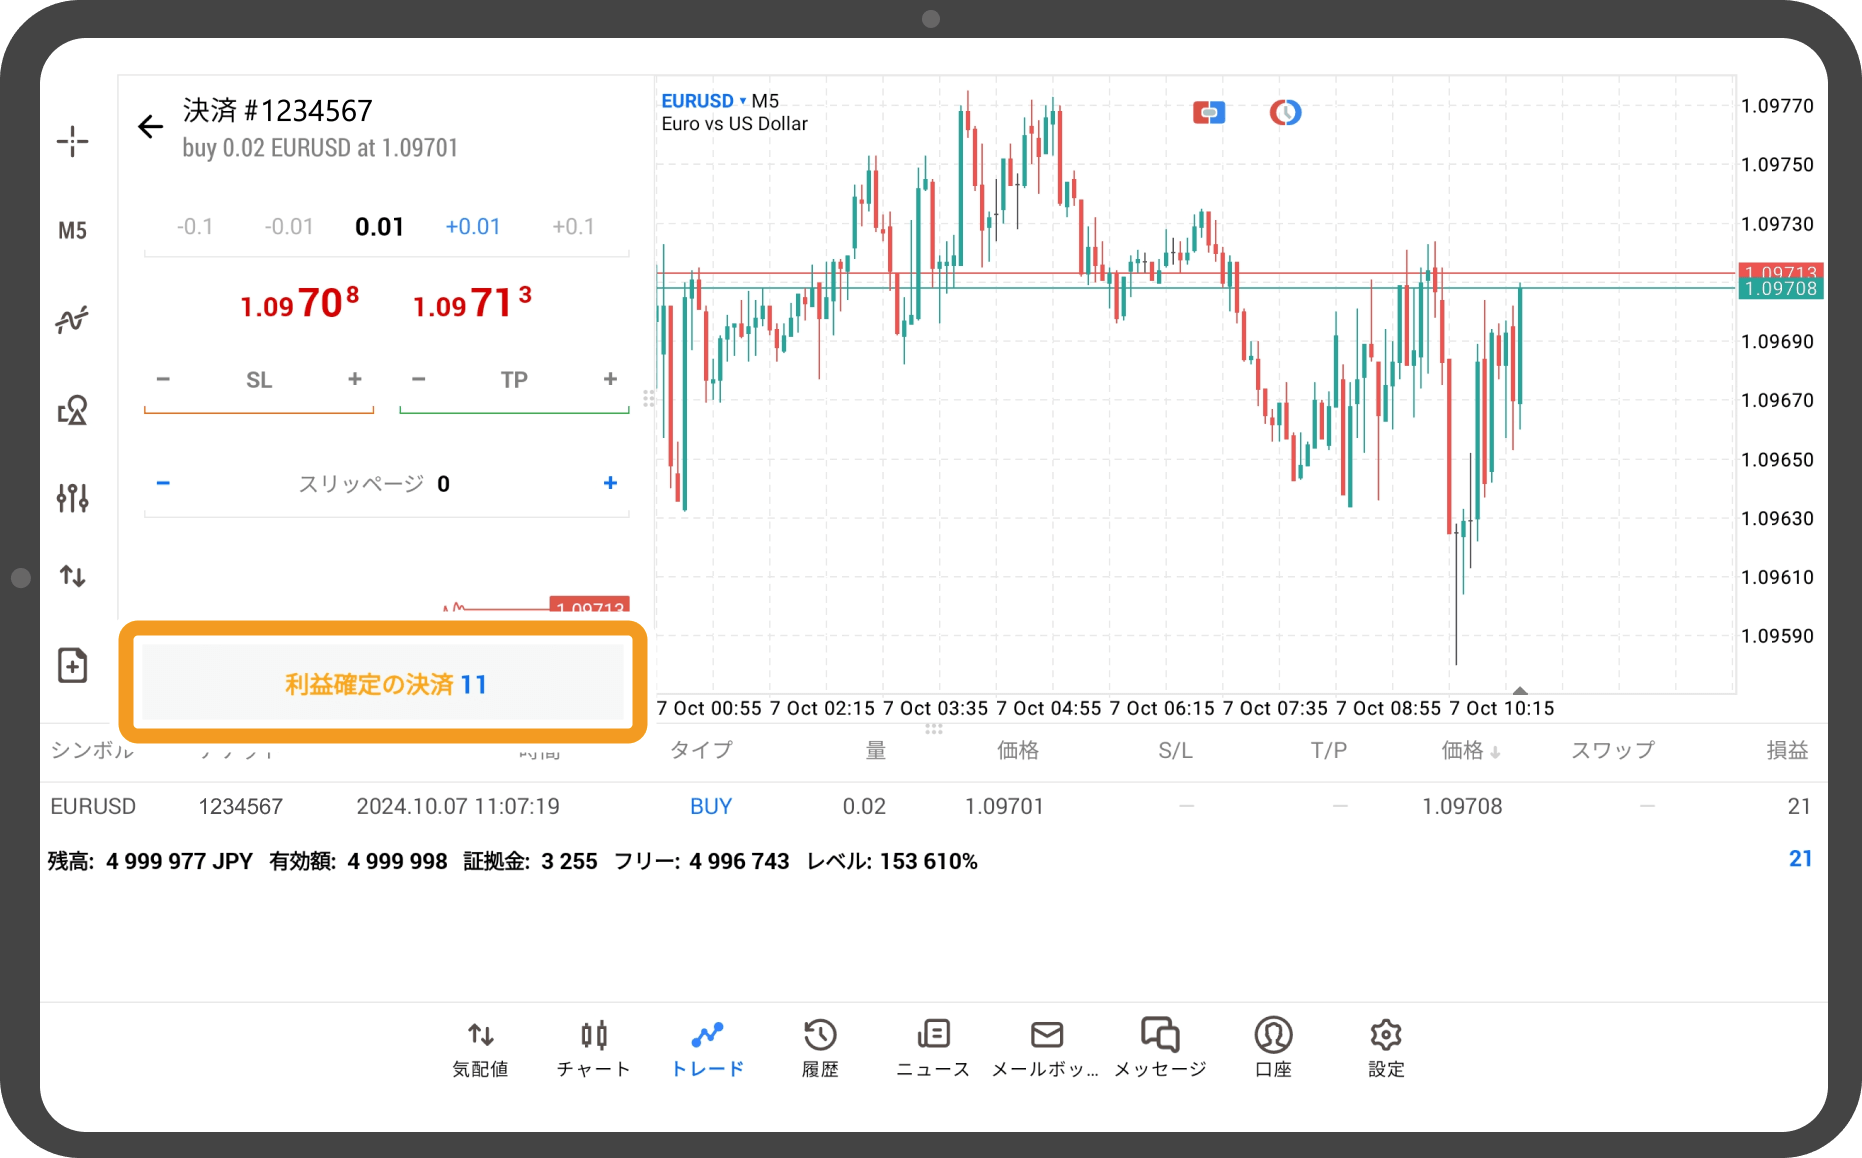Tap the SL input field
The height and width of the screenshot is (1158, 1862).
259,380
